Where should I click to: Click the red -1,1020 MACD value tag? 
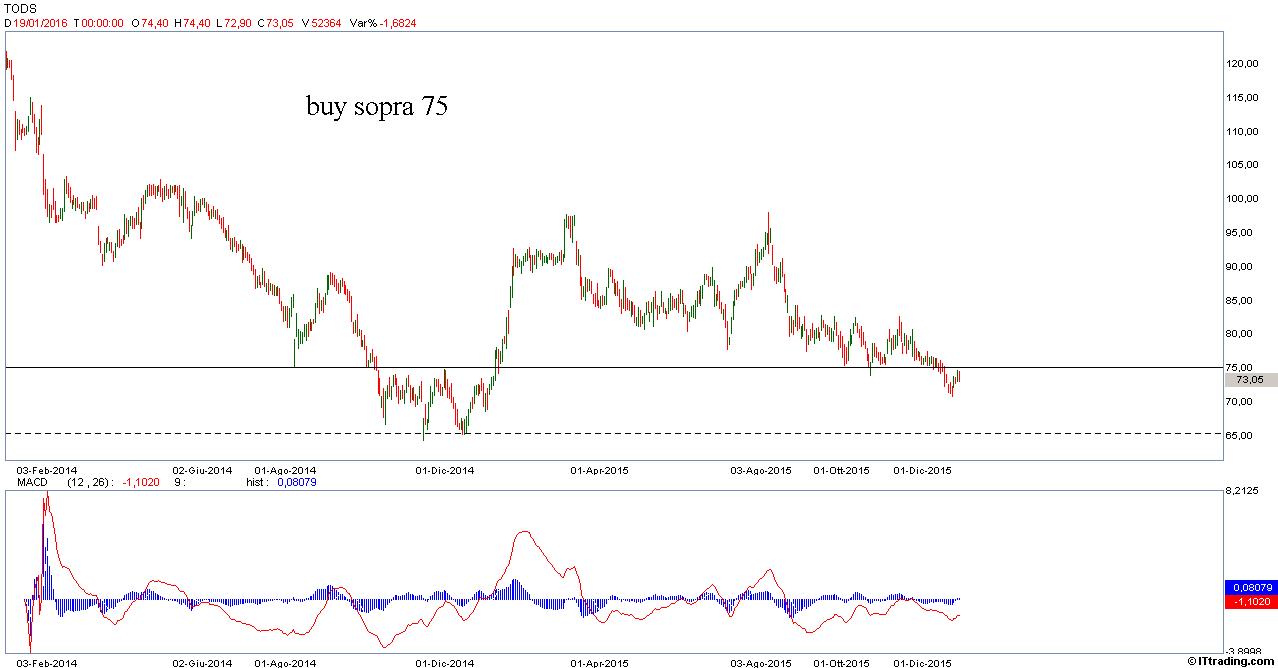1249,602
